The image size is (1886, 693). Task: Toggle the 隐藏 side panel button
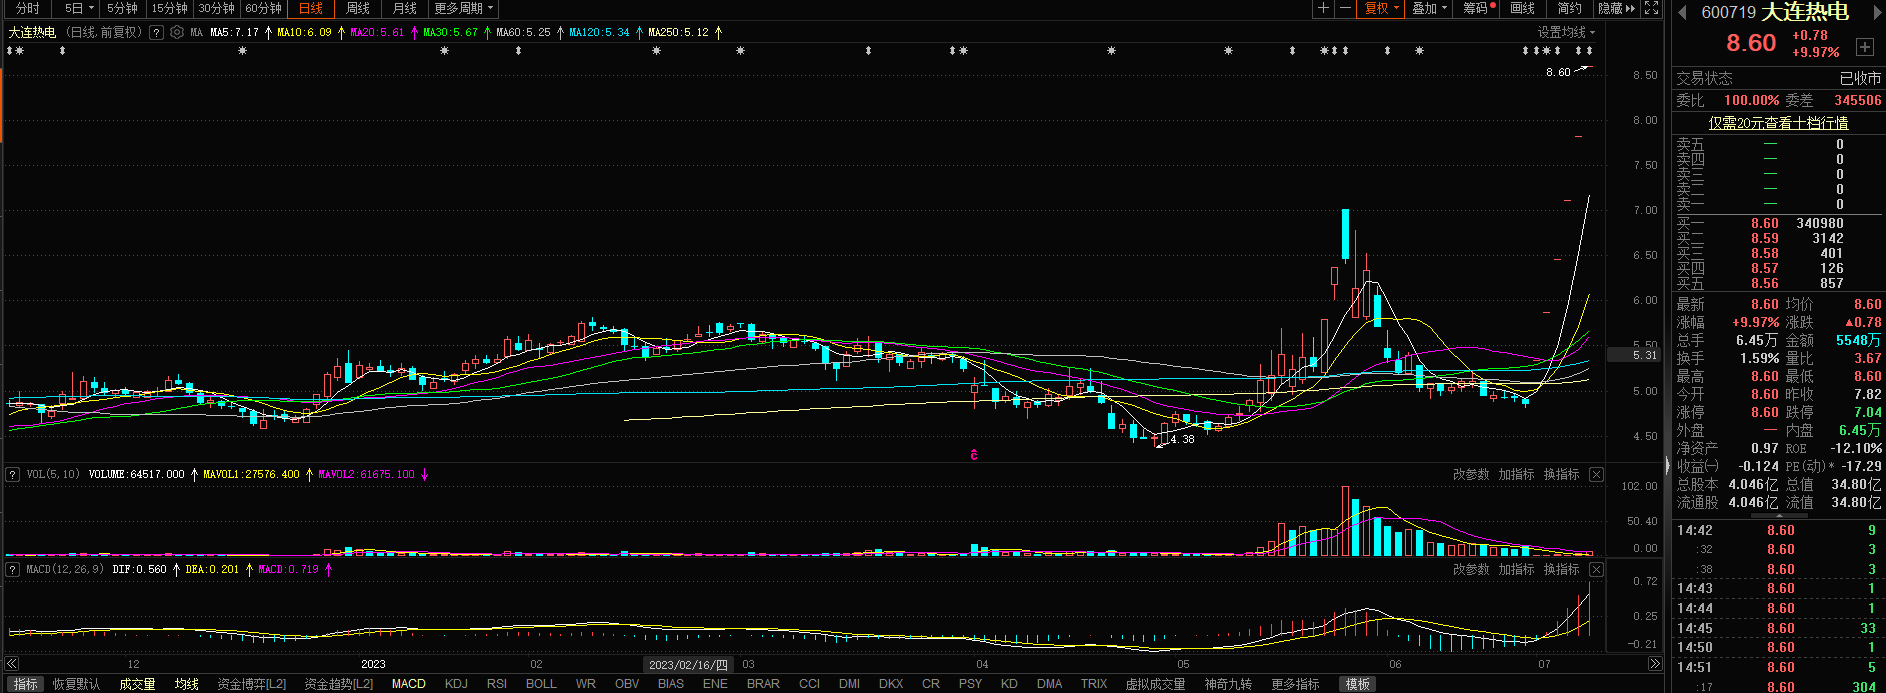[x=1616, y=8]
